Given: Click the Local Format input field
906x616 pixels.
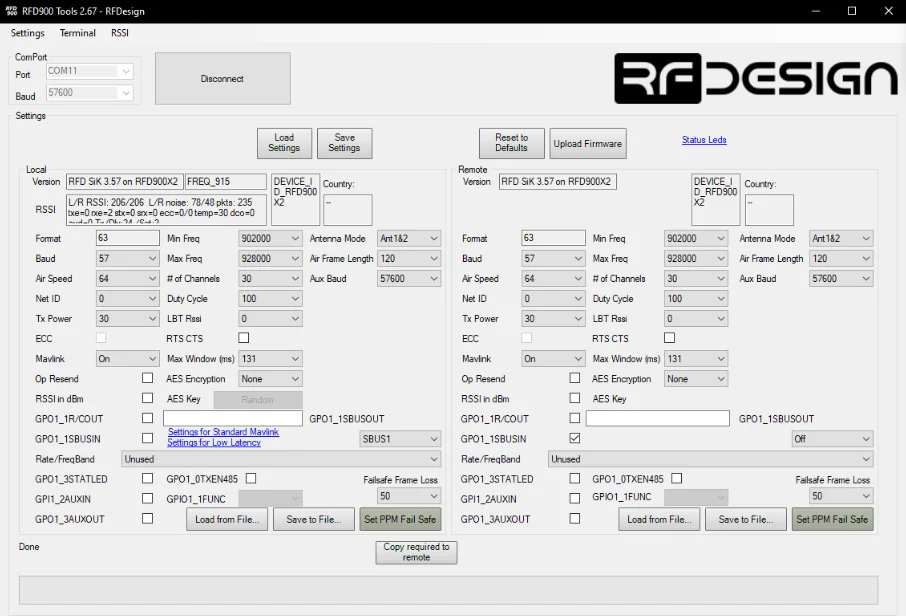Looking at the screenshot, I should (x=128, y=238).
